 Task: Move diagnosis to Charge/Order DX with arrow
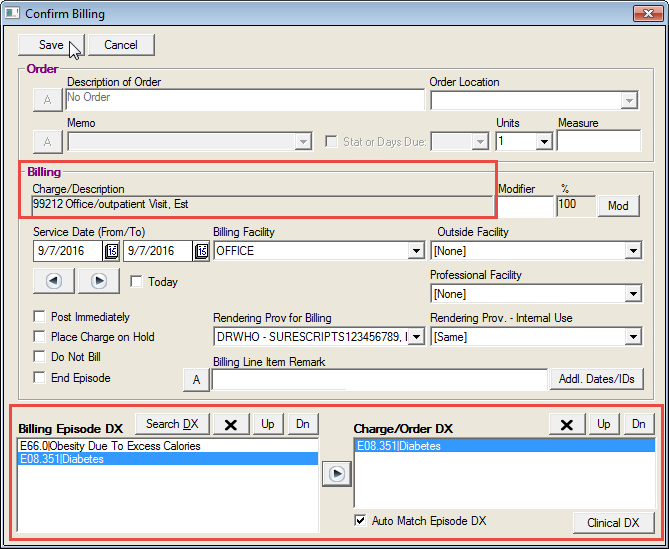pos(336,473)
